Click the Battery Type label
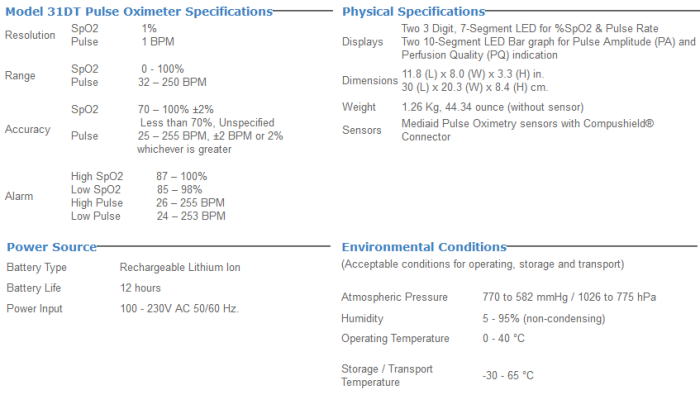 (x=37, y=267)
